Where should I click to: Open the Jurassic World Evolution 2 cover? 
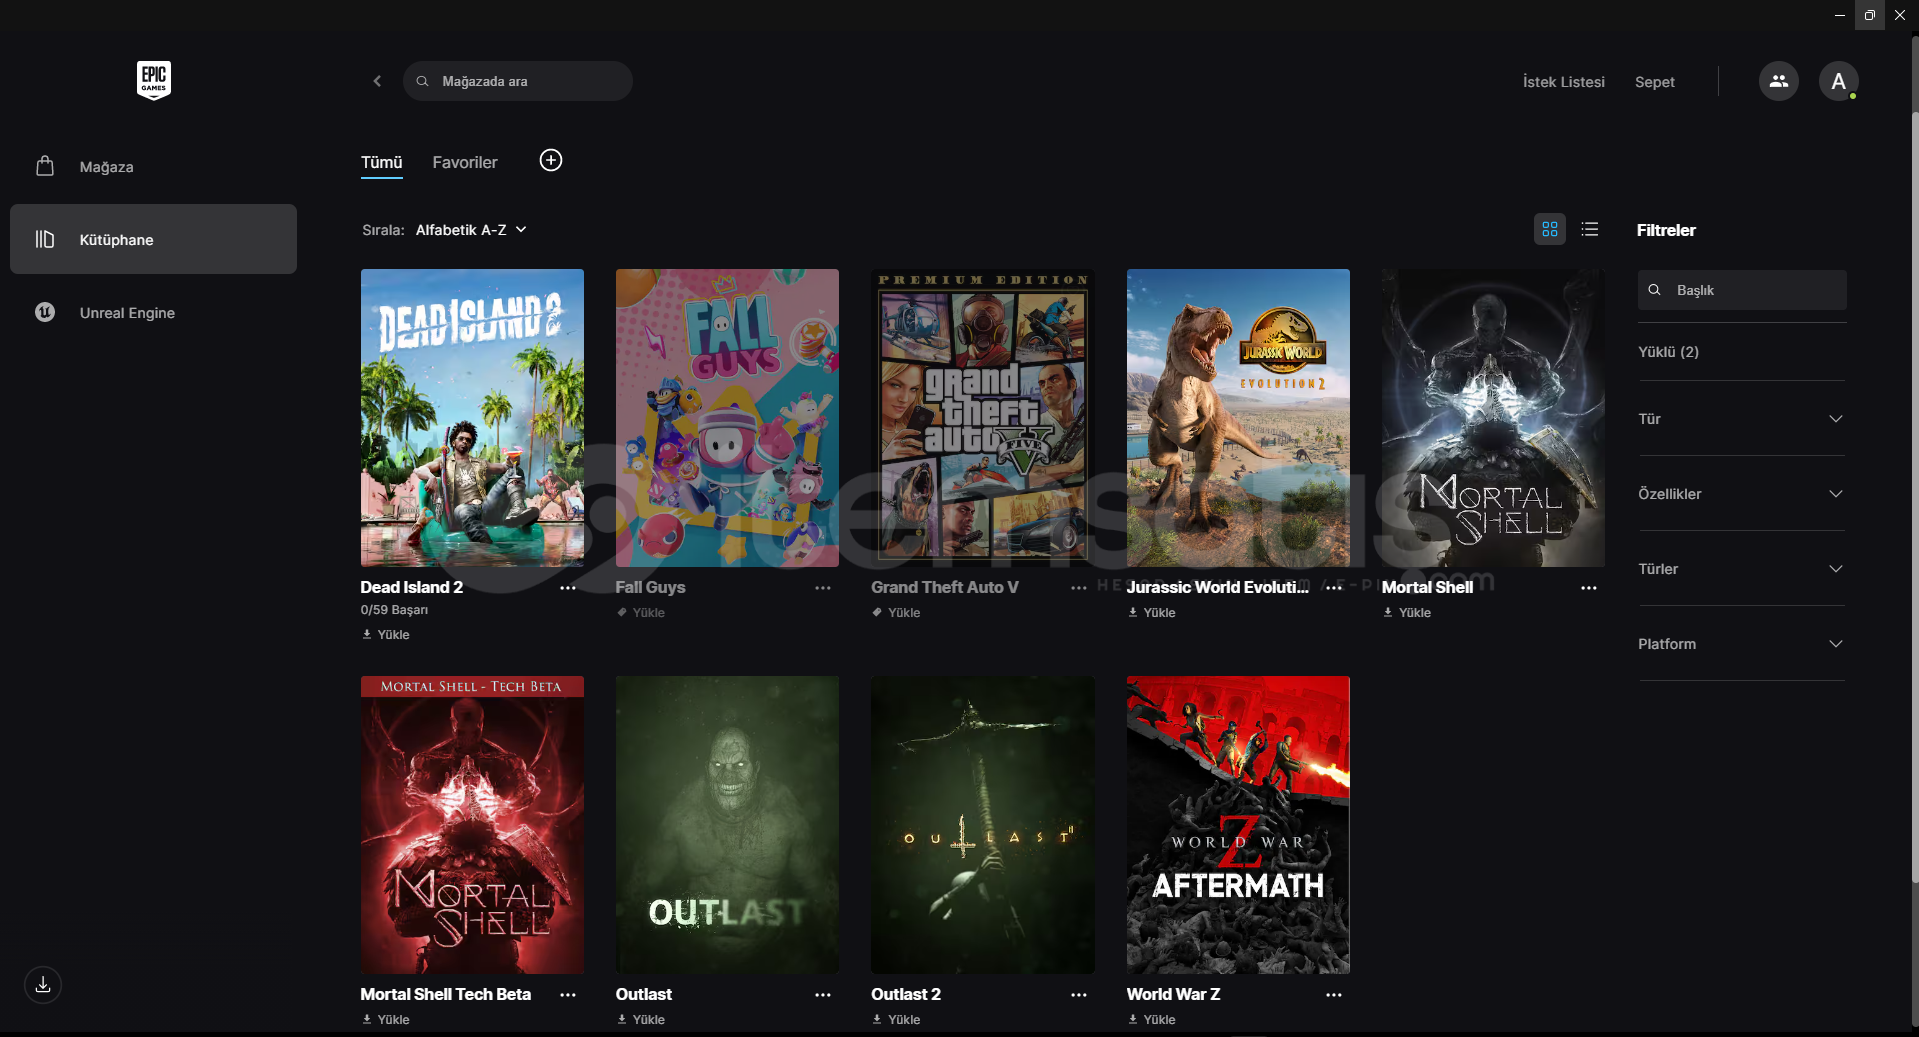[x=1238, y=418]
